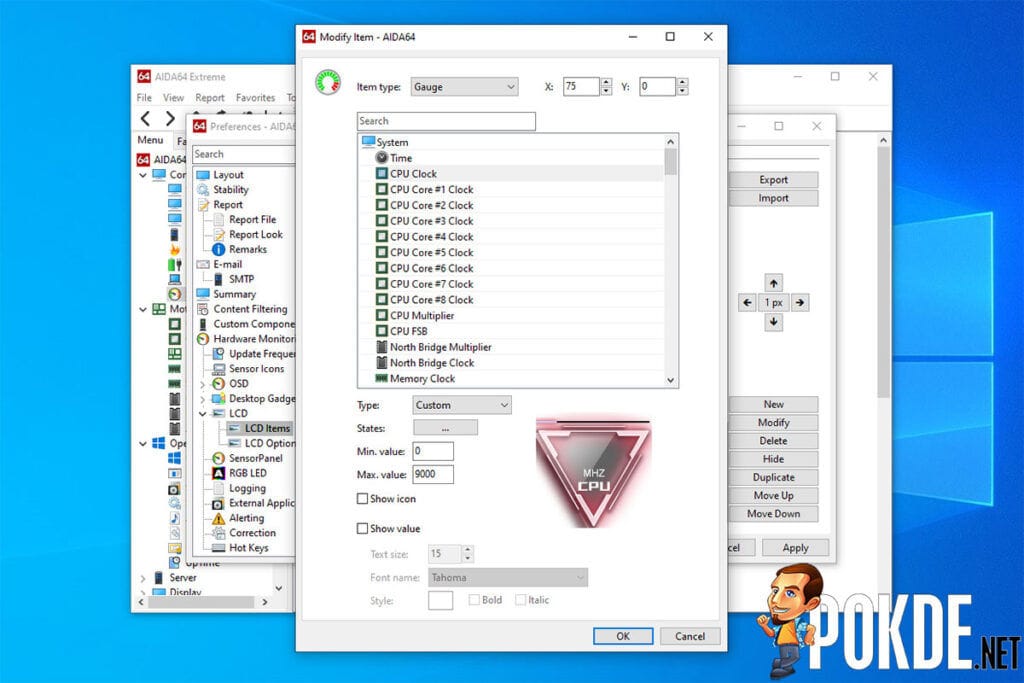
Task: Click the Search field in Modify Item
Action: [446, 121]
